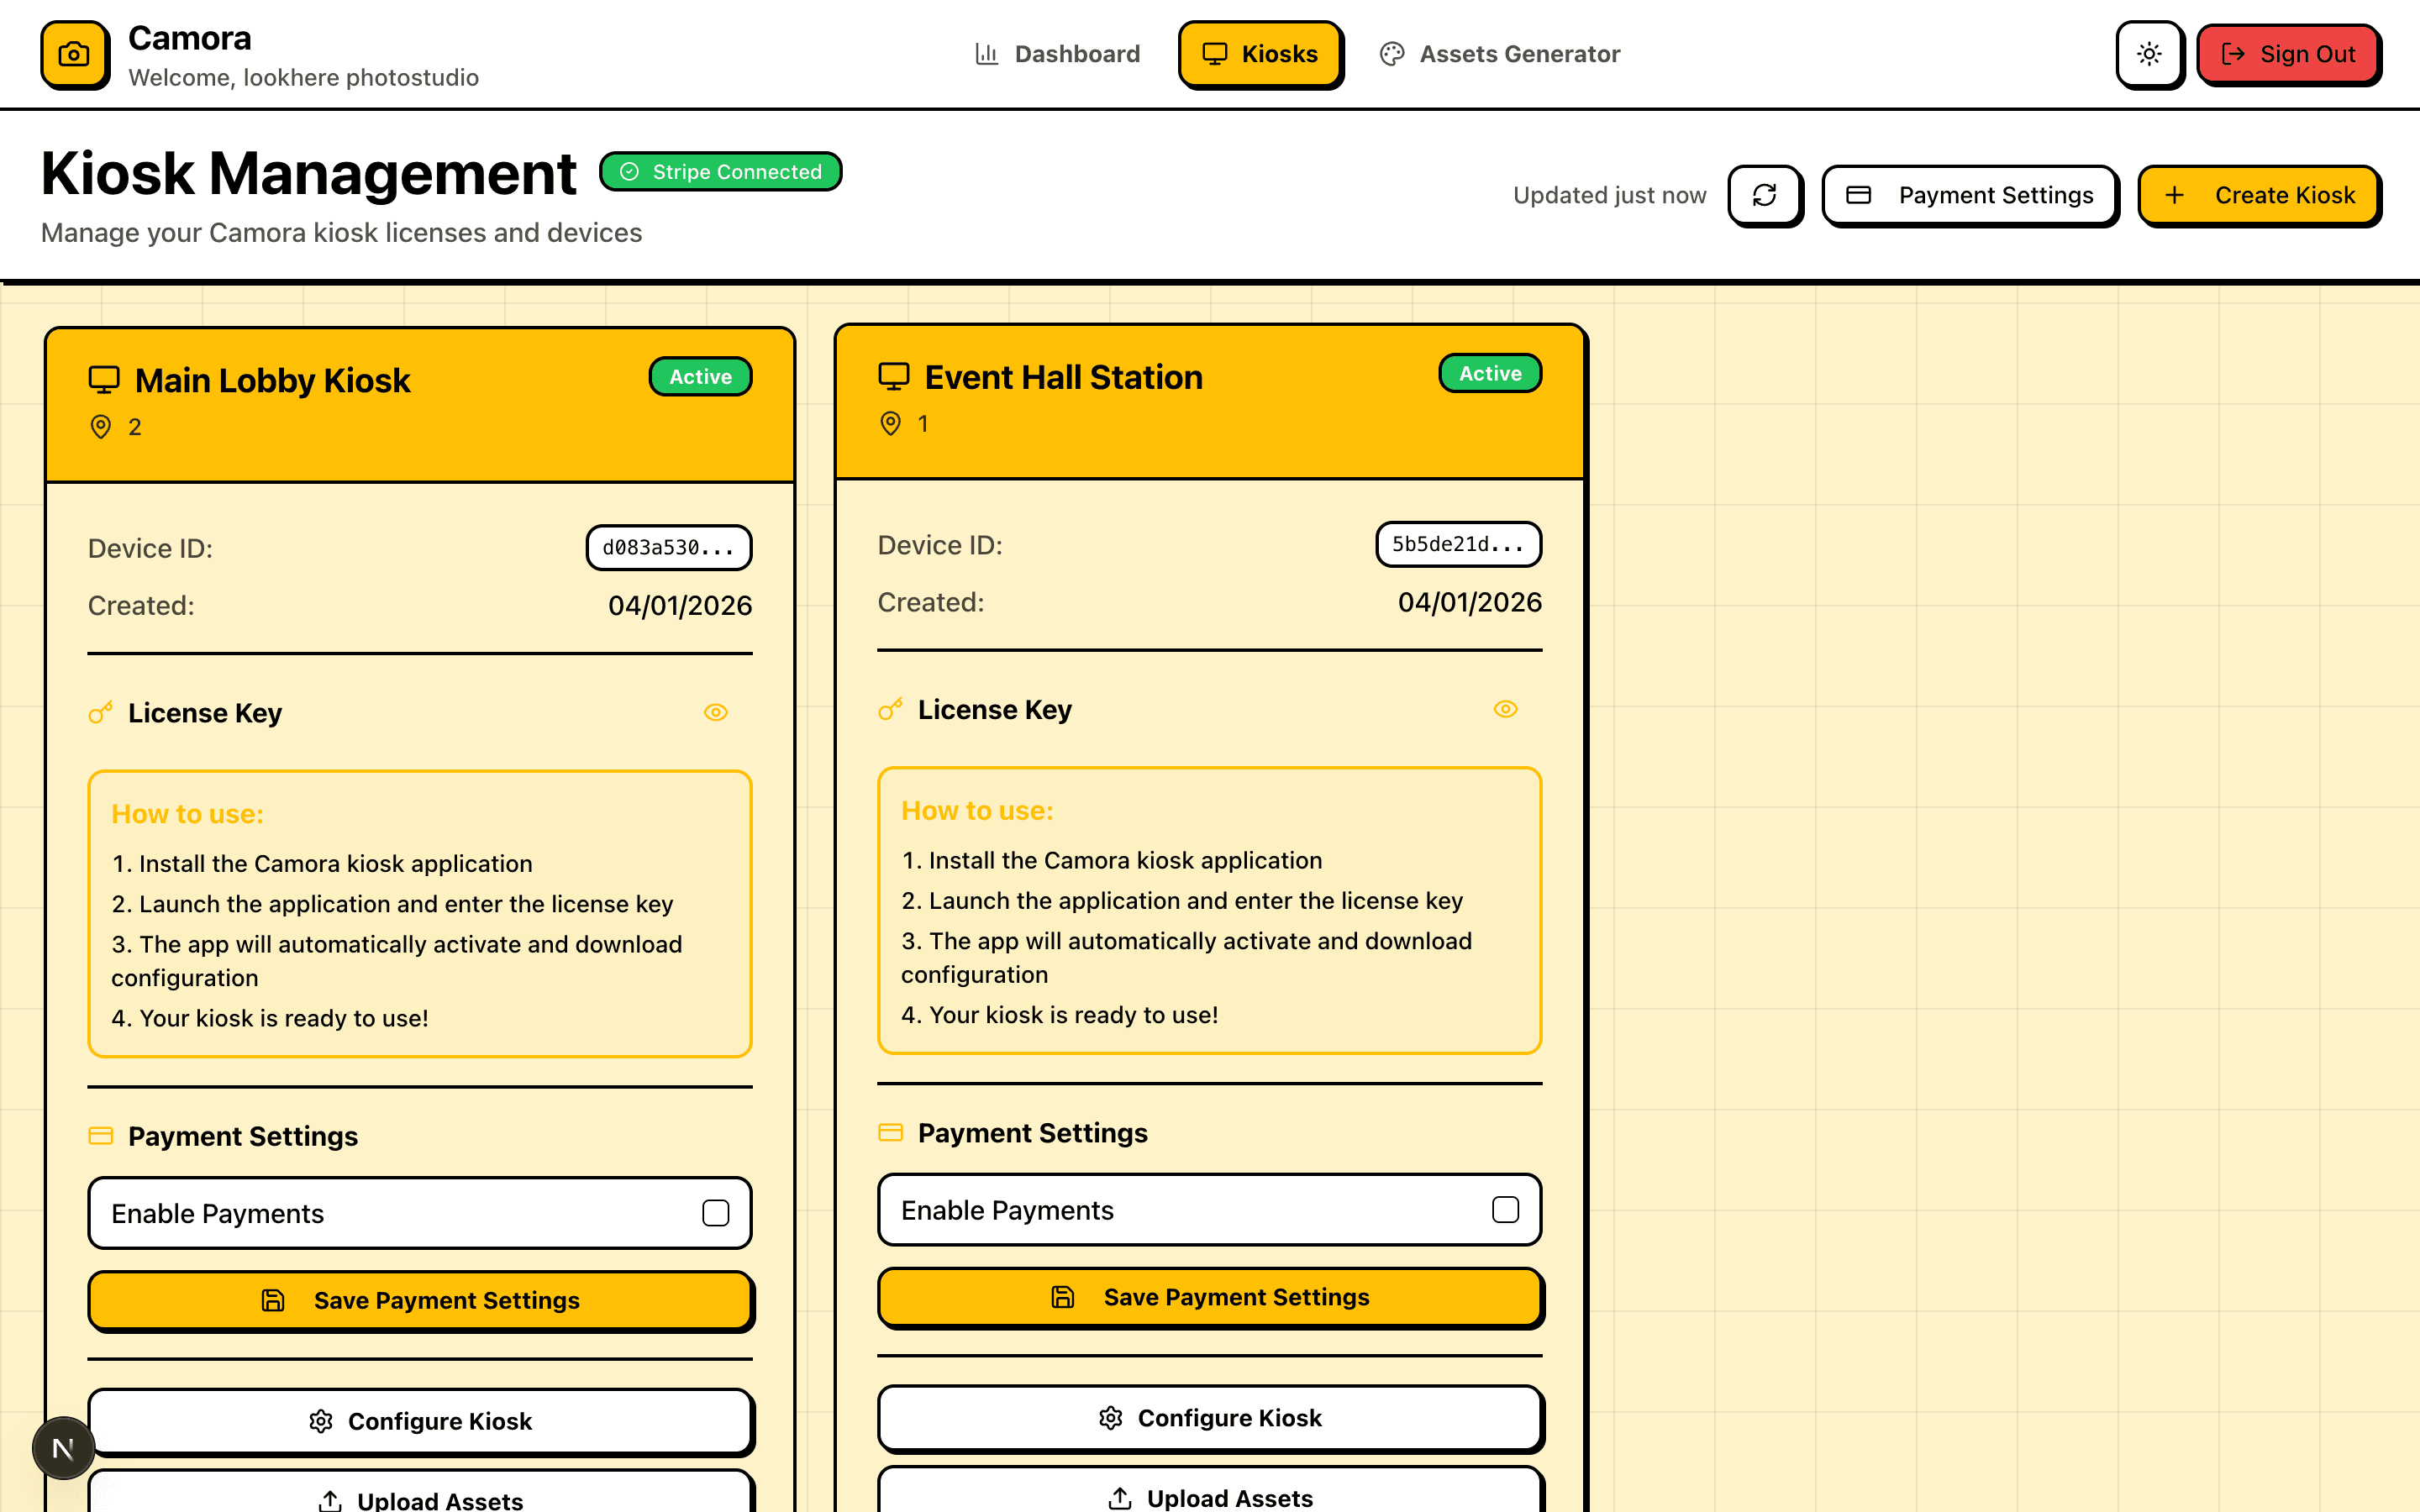Click the Event Hall Station monitor icon
Viewport: 2420px width, 1512px height.
click(893, 377)
